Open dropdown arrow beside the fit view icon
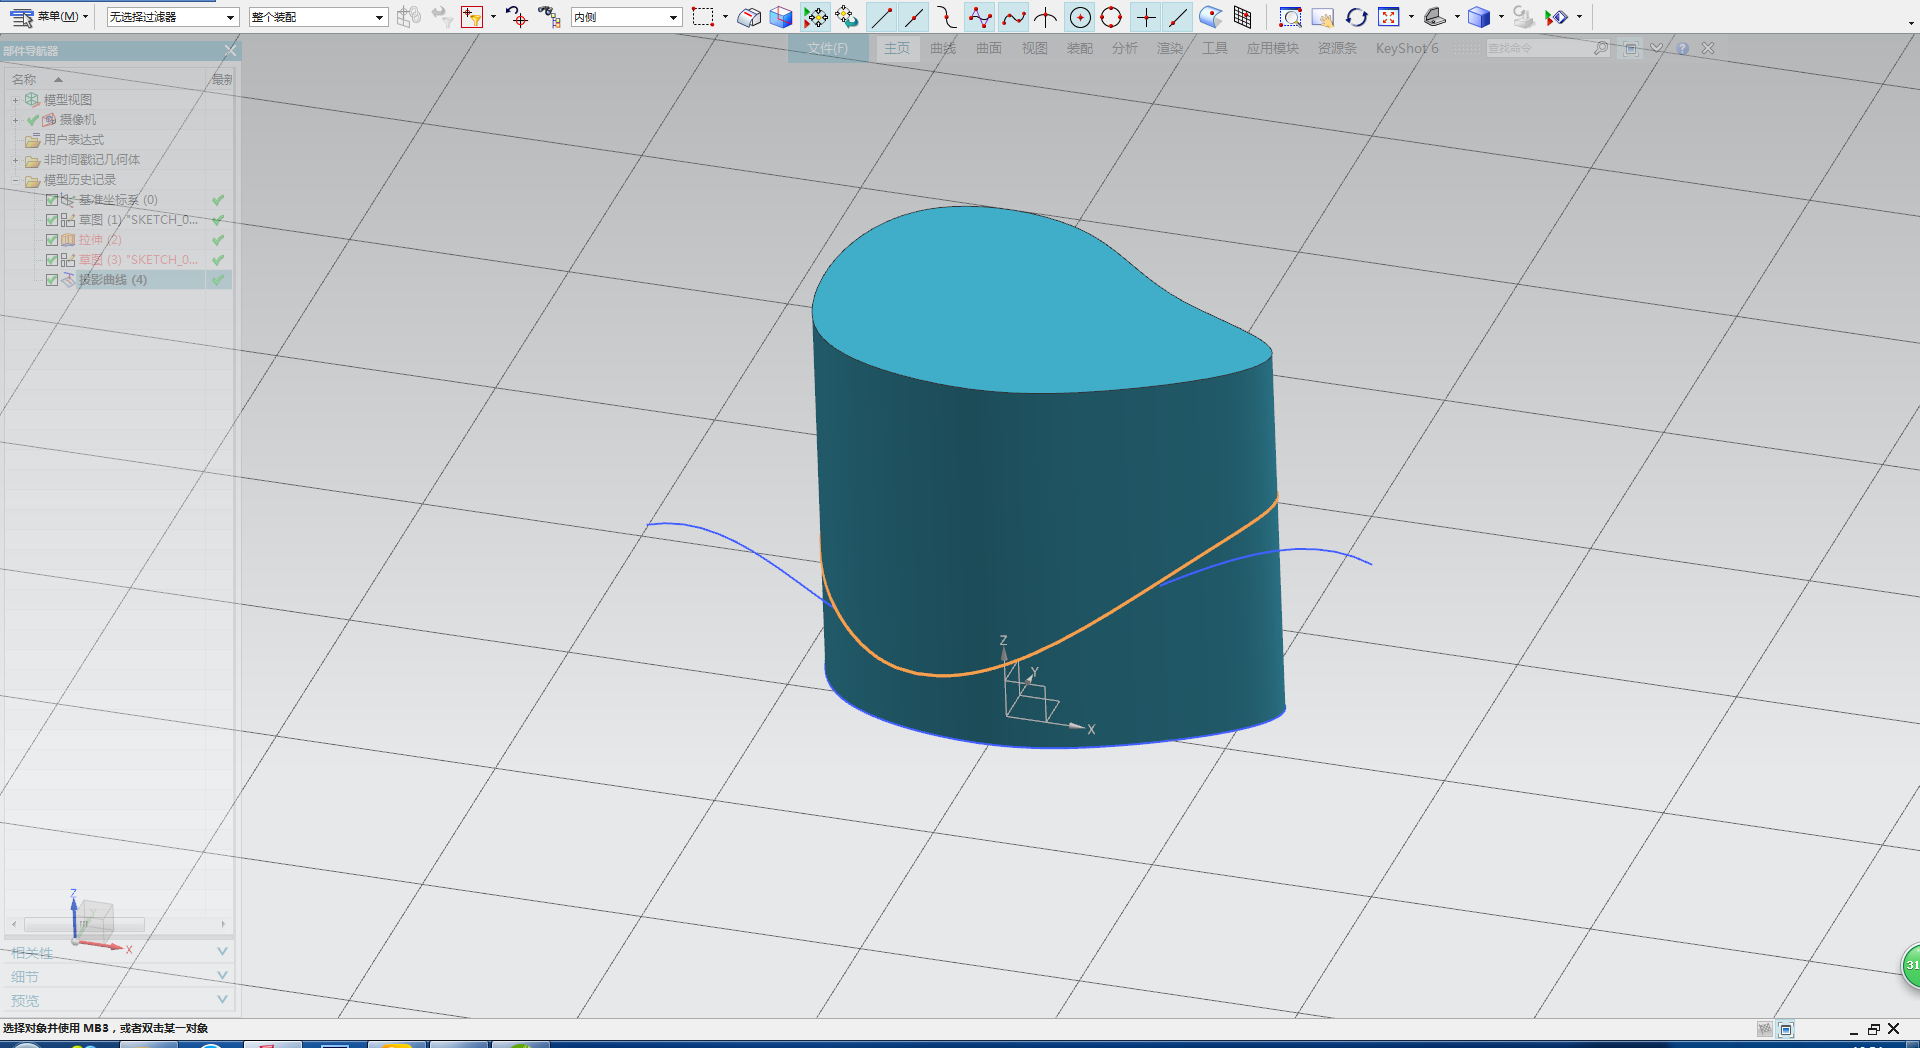 1411,17
